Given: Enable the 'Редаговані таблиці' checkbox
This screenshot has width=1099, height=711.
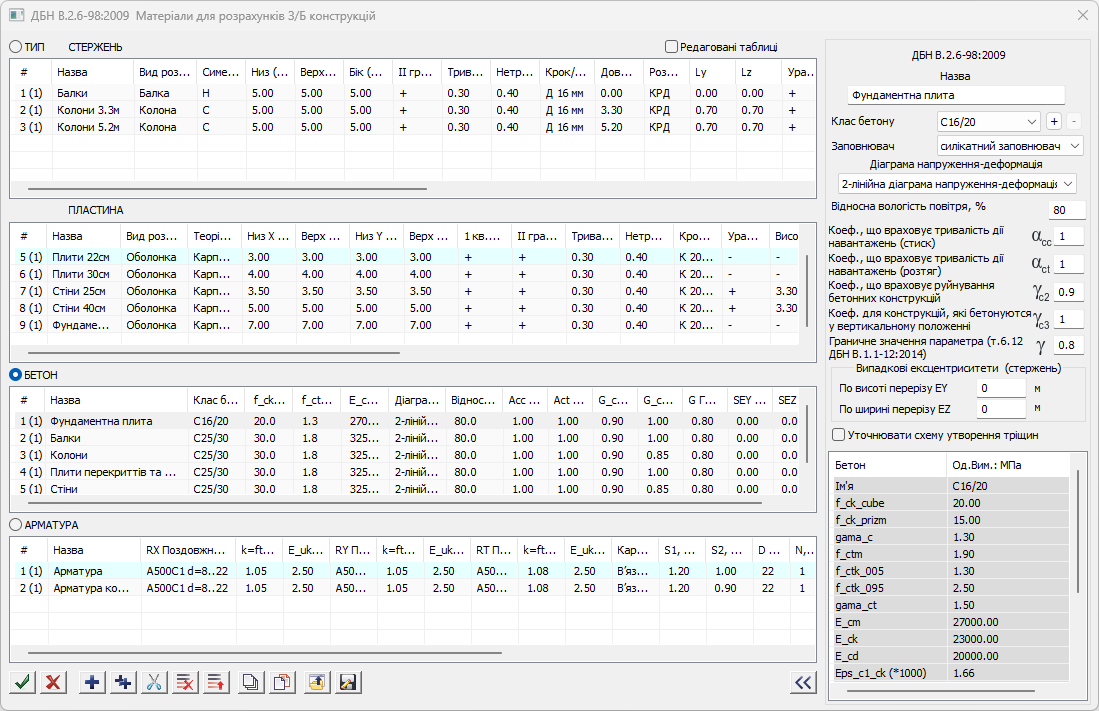Looking at the screenshot, I should pos(671,46).
